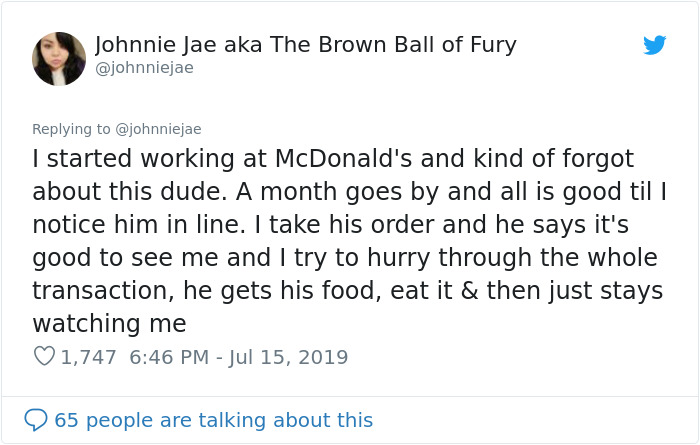
Task: Click the 1,747 likes count
Action: tap(89, 357)
